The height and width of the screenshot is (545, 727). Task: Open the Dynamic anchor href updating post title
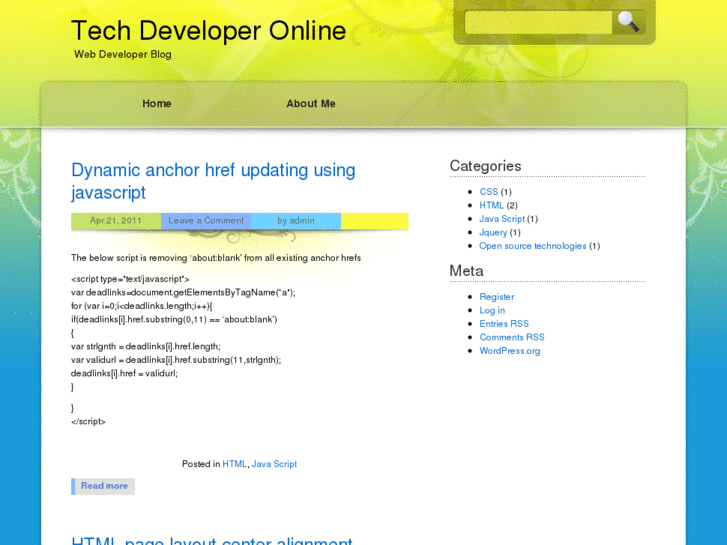point(213,181)
